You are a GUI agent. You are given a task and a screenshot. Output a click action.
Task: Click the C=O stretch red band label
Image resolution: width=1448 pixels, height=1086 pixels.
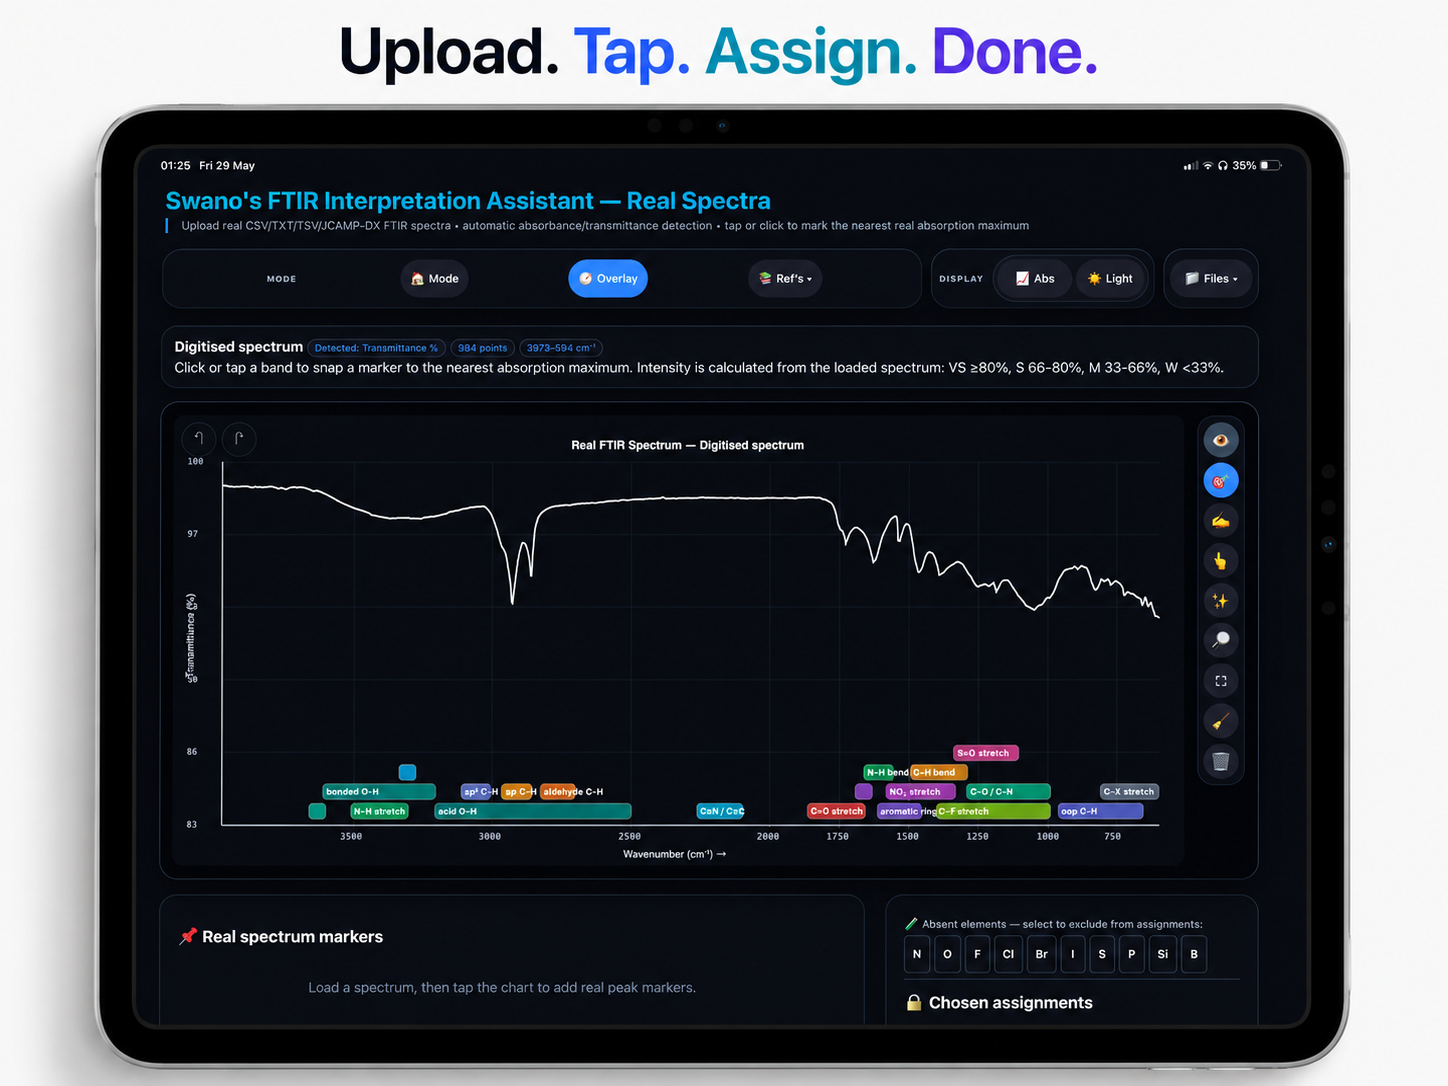836,811
